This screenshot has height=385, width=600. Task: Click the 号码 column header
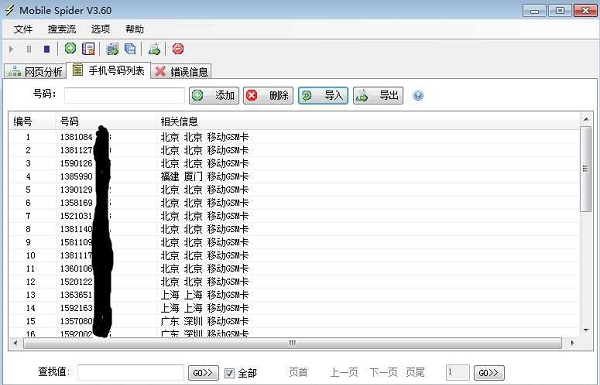click(x=106, y=122)
